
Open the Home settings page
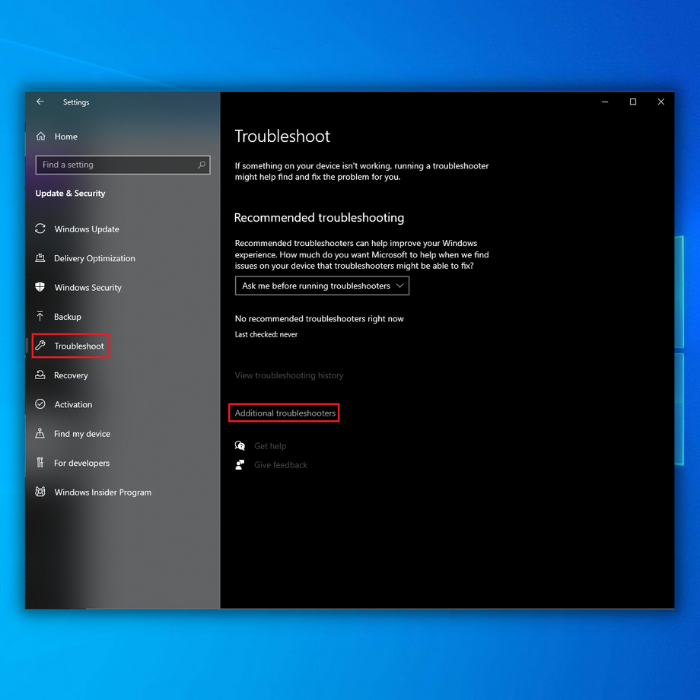[66, 137]
